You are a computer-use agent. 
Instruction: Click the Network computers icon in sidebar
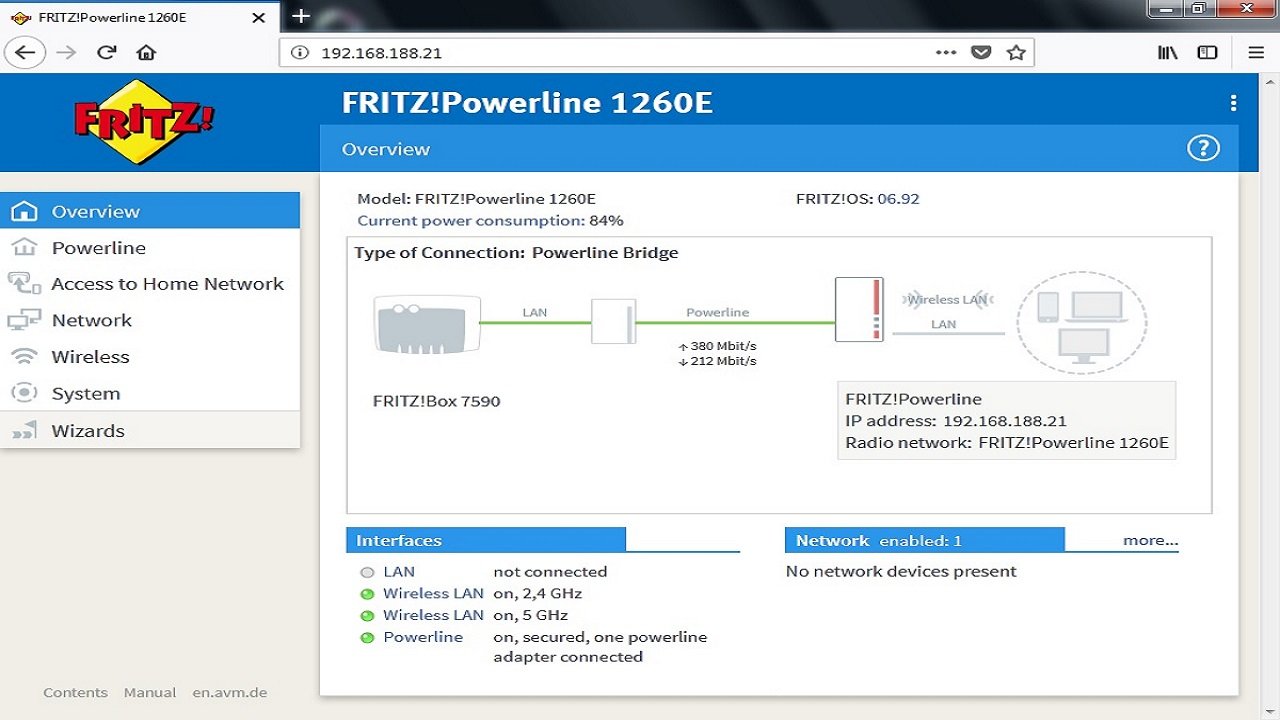pyautogui.click(x=24, y=320)
